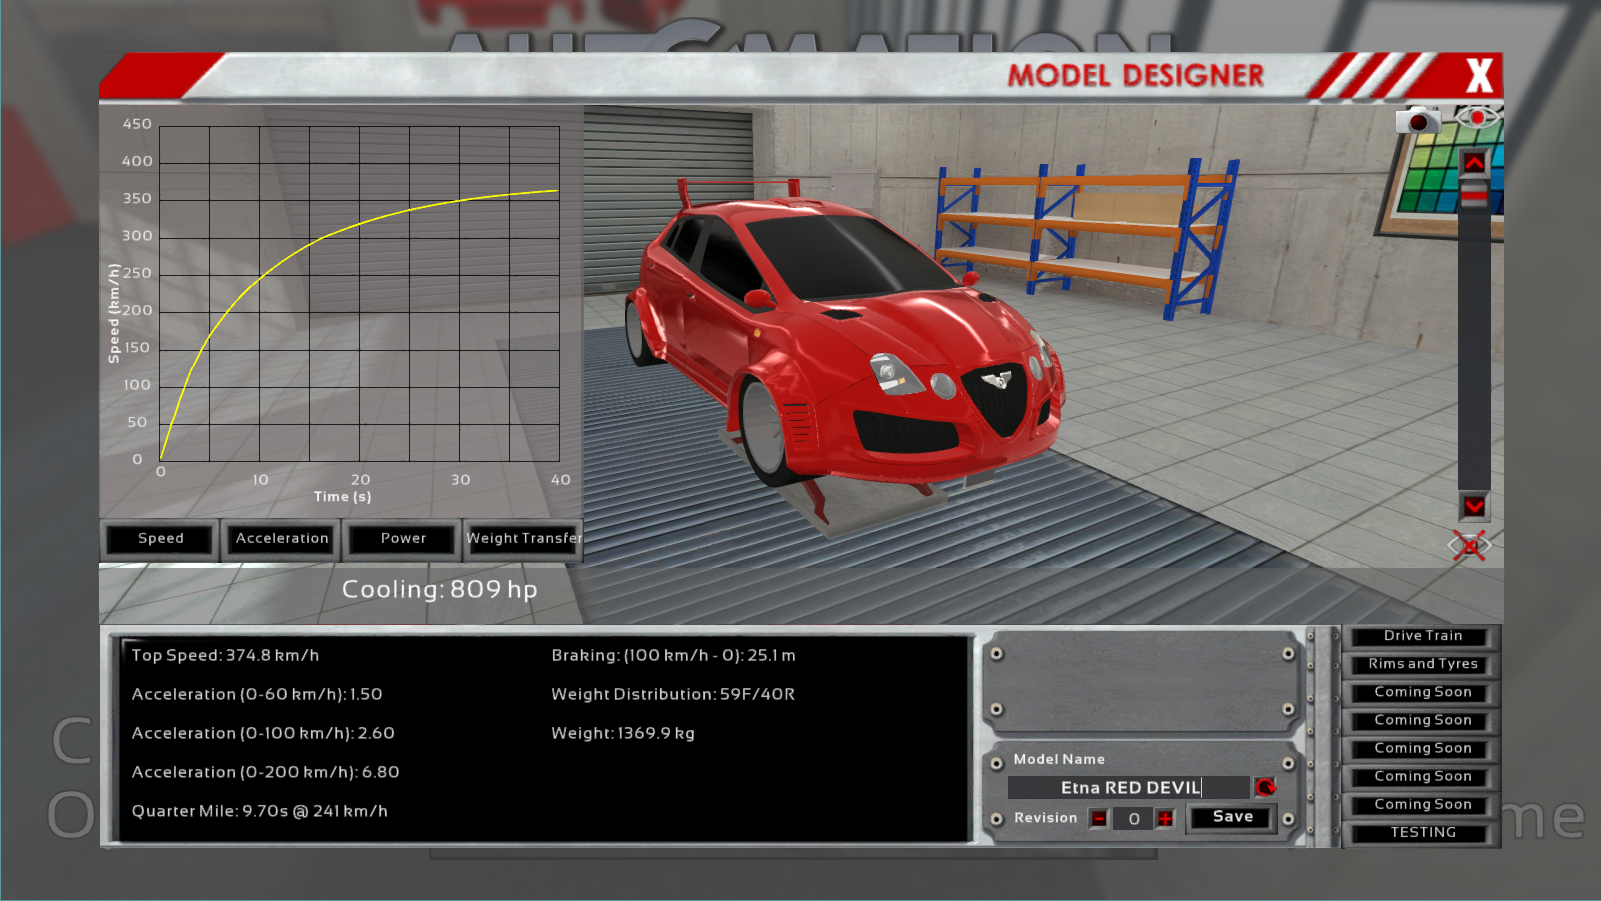Viewport: 1601px width, 901px height.
Task: Click the last Coming Soon button above TESTING
Action: click(1422, 804)
